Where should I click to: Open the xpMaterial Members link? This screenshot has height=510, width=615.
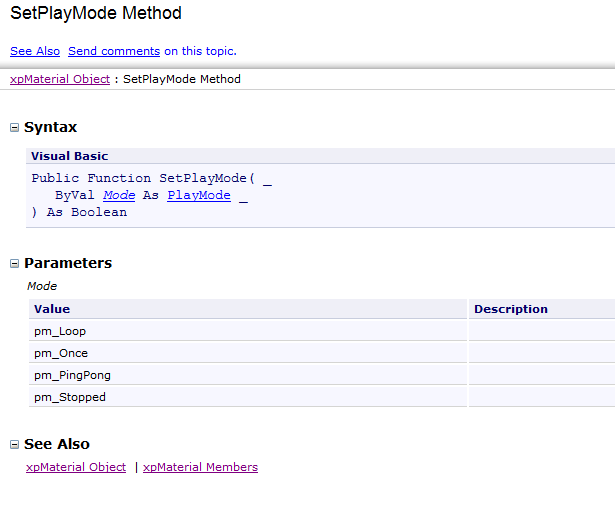(x=200, y=467)
